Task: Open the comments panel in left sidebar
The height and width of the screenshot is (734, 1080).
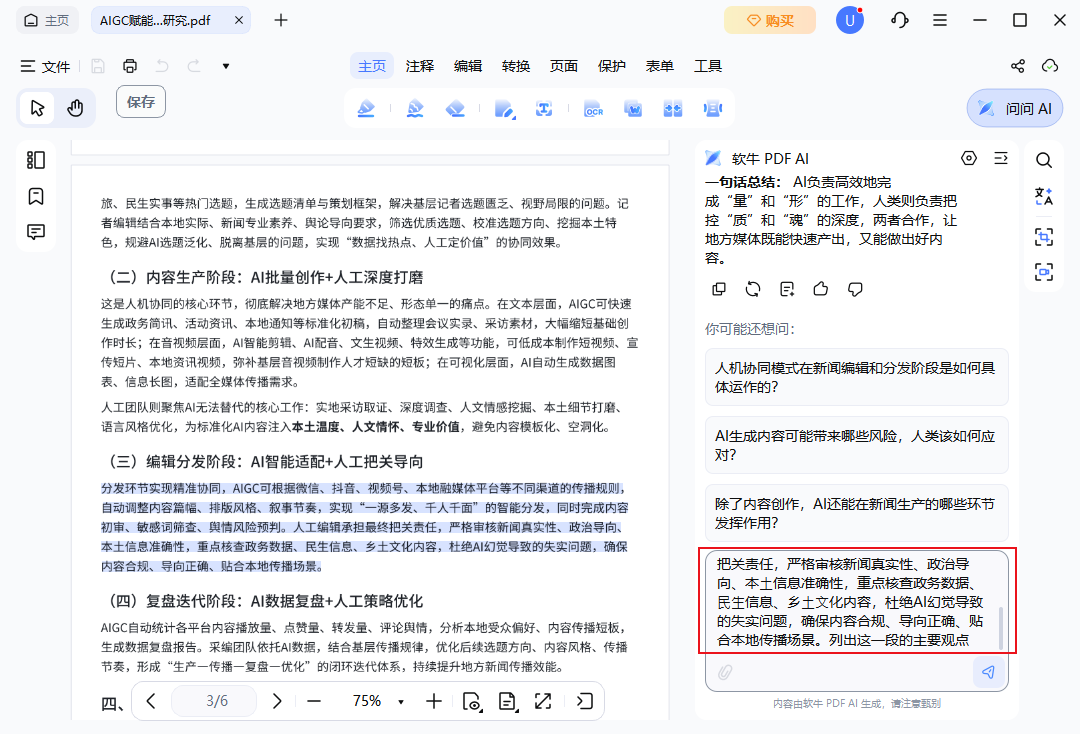Action: [36, 232]
